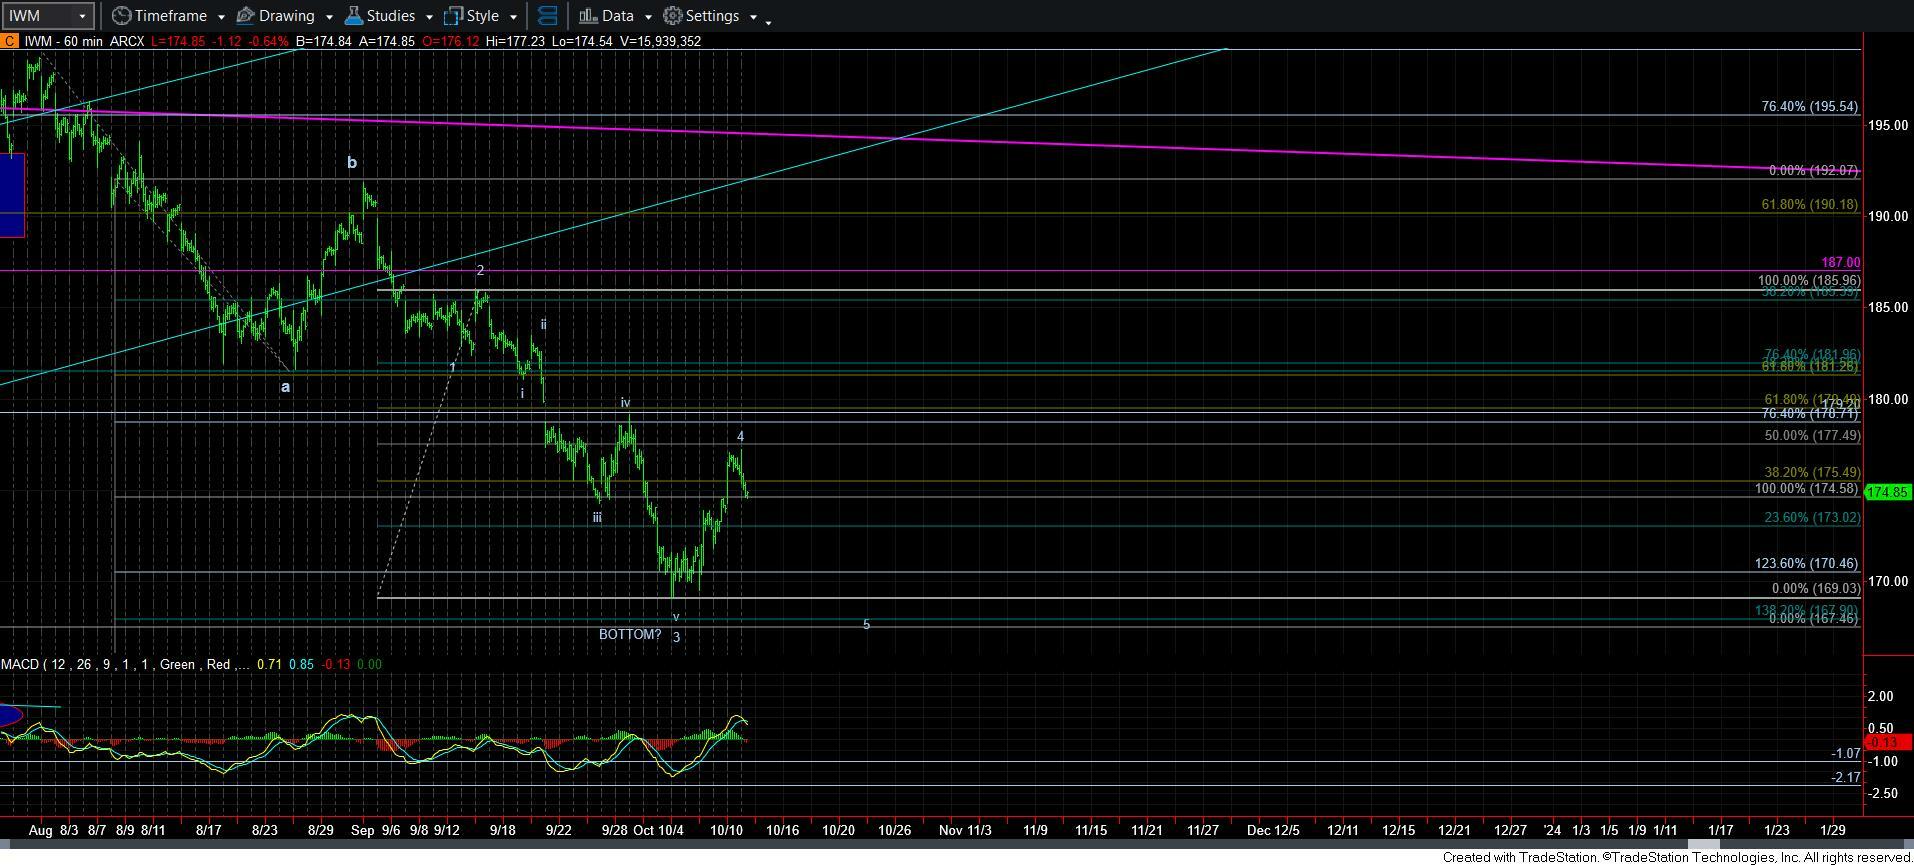This screenshot has height=865, width=1914.
Task: Click the Settings label
Action: (x=712, y=16)
